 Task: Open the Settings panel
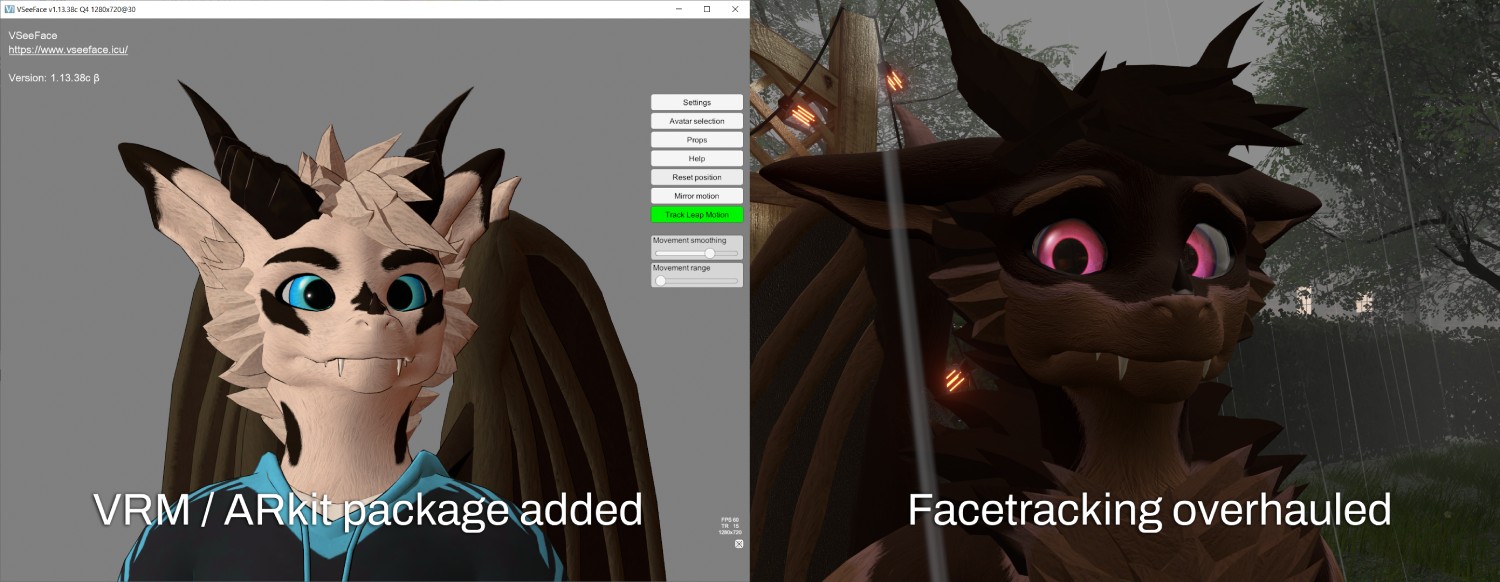(696, 101)
